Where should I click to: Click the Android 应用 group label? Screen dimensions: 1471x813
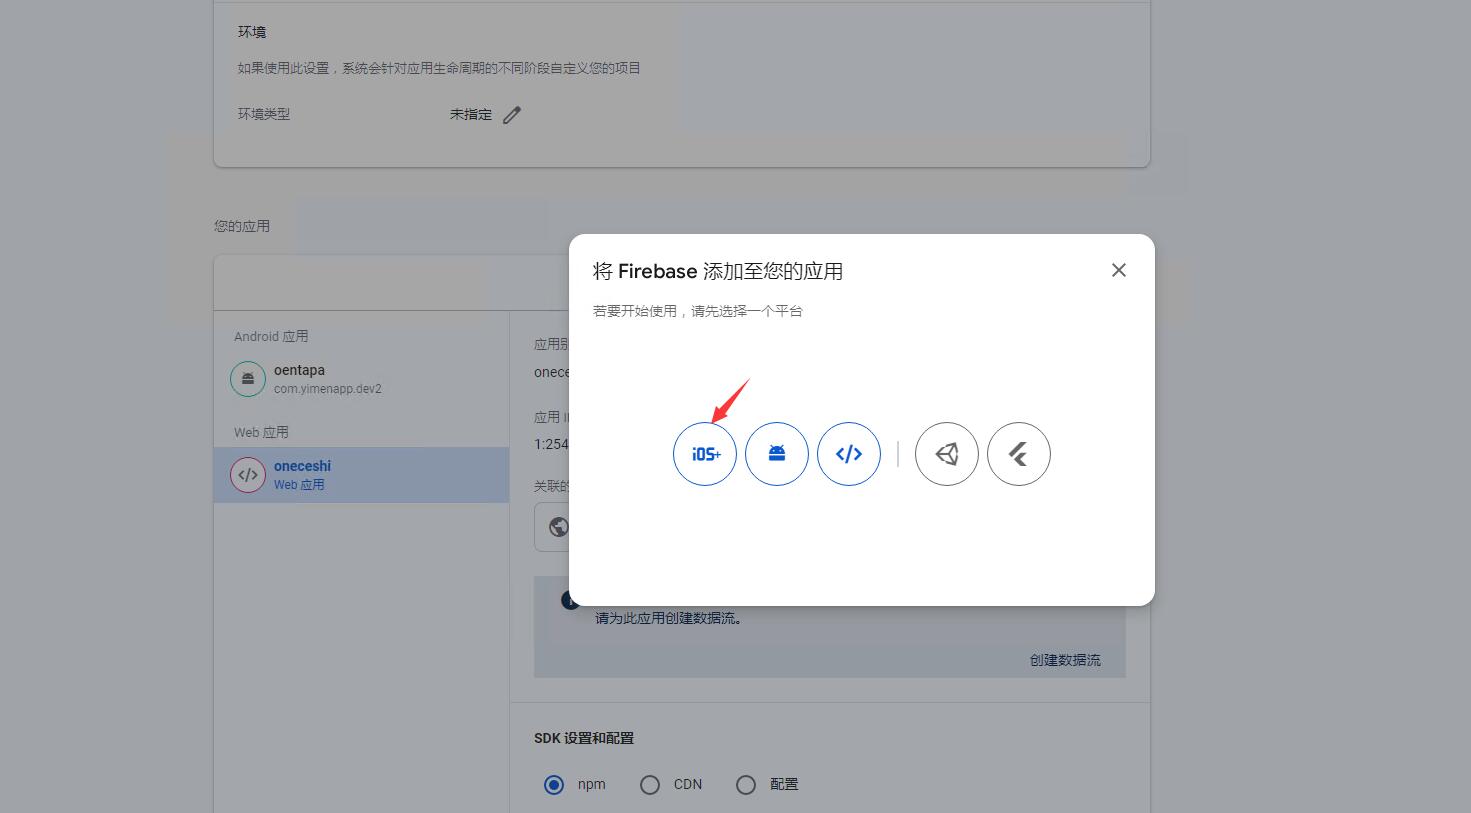click(x=271, y=336)
